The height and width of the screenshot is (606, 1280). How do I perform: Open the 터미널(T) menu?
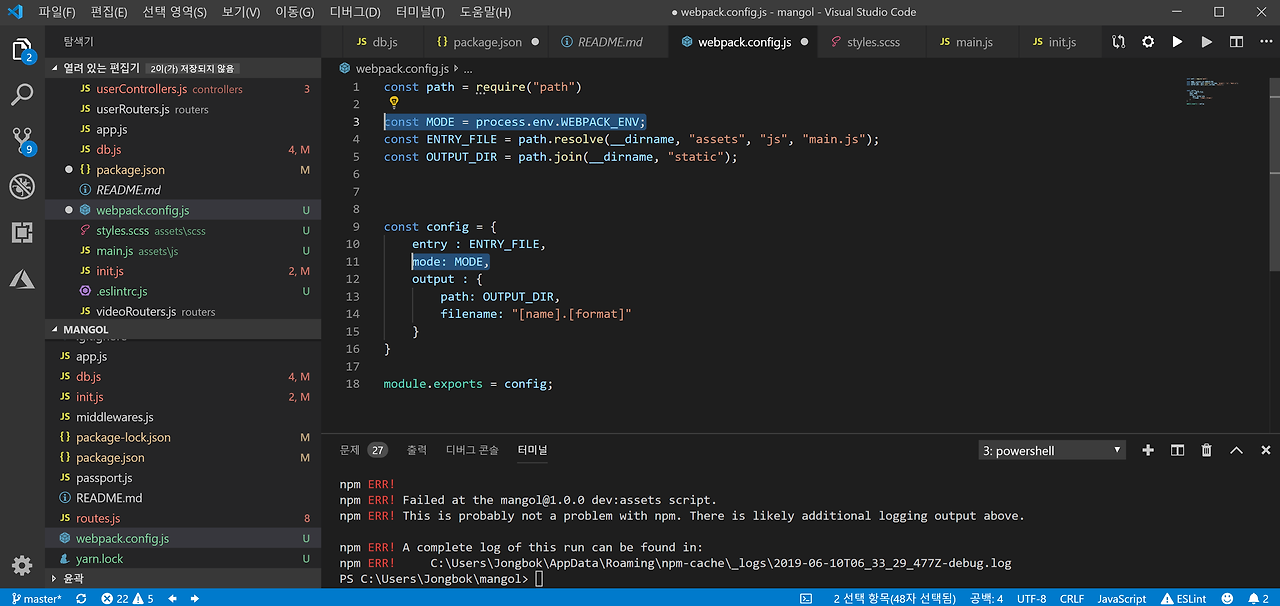420,12
